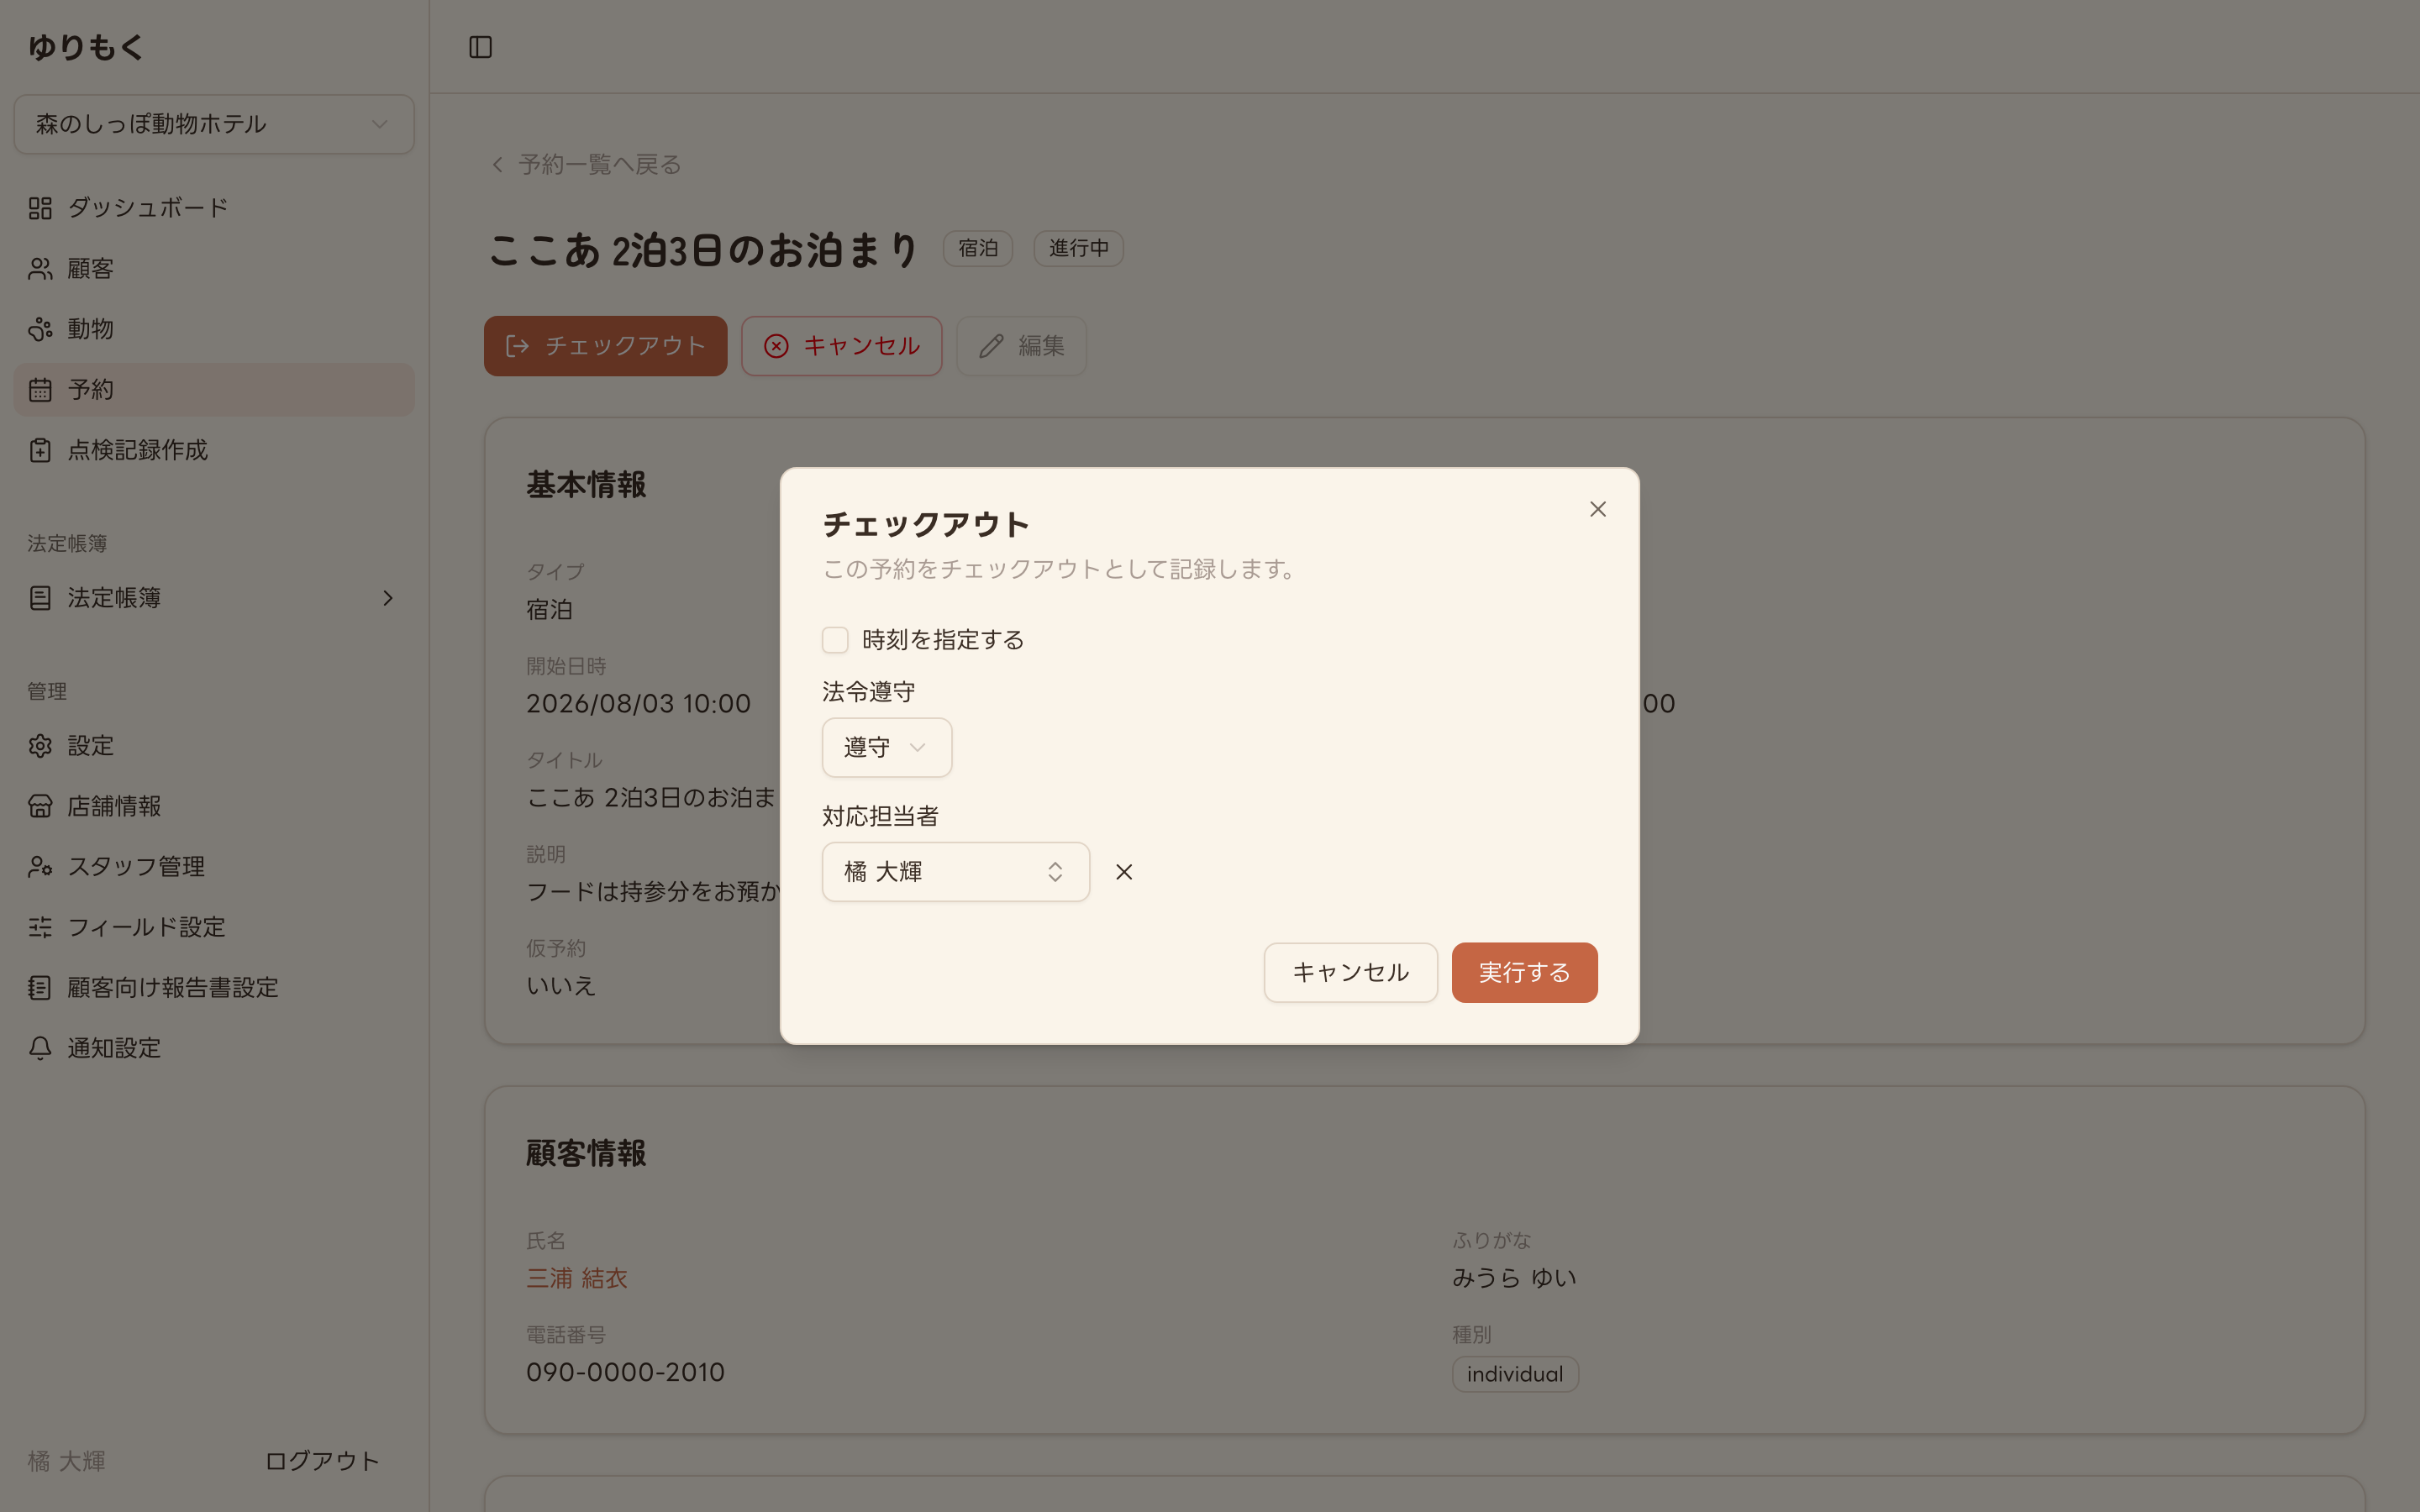Open the 森のしっぽ動物ホテル store selector

[214, 124]
